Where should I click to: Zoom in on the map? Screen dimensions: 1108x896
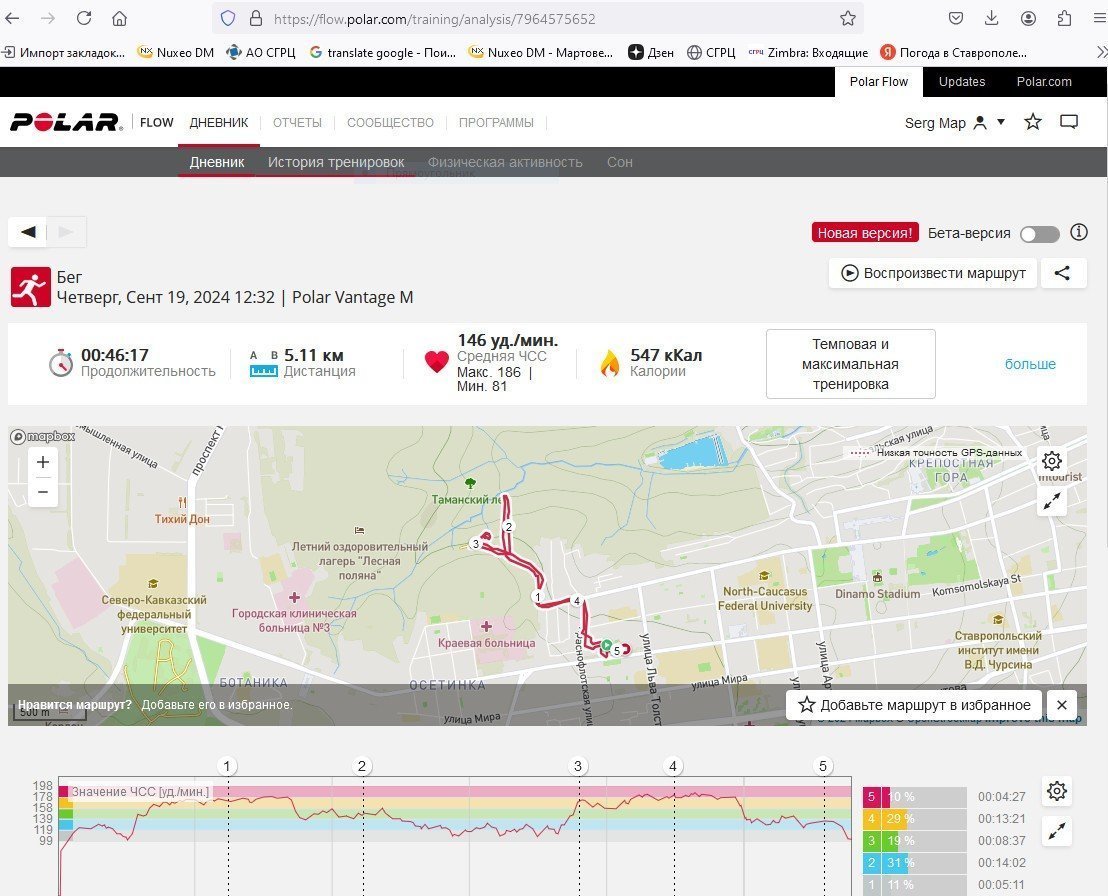(43, 462)
